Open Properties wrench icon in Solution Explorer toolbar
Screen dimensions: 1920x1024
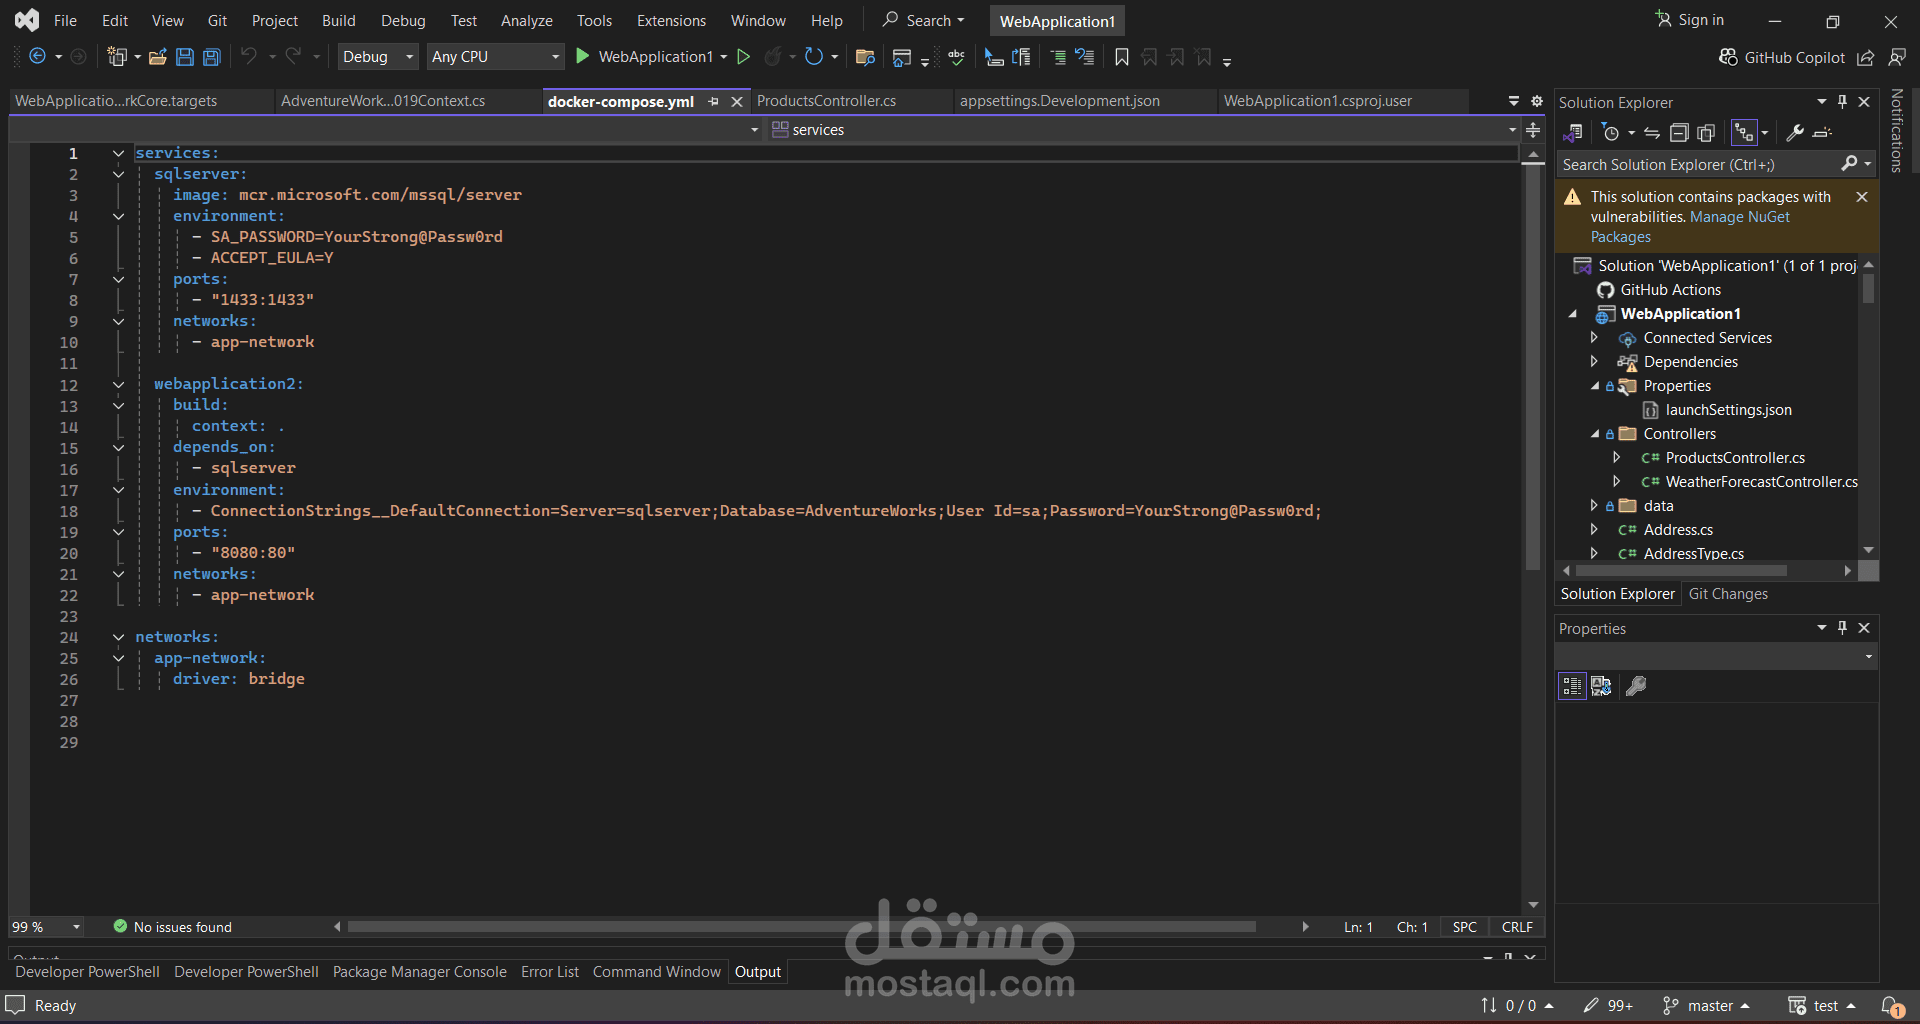coord(1795,133)
